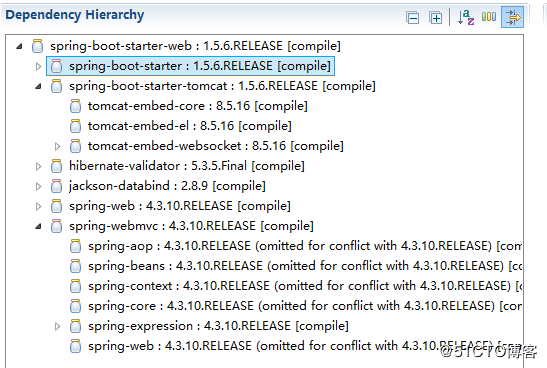Screen dimensions: 547x368
Task: Collapse the spring-webmvc node
Action: pyautogui.click(x=38, y=226)
